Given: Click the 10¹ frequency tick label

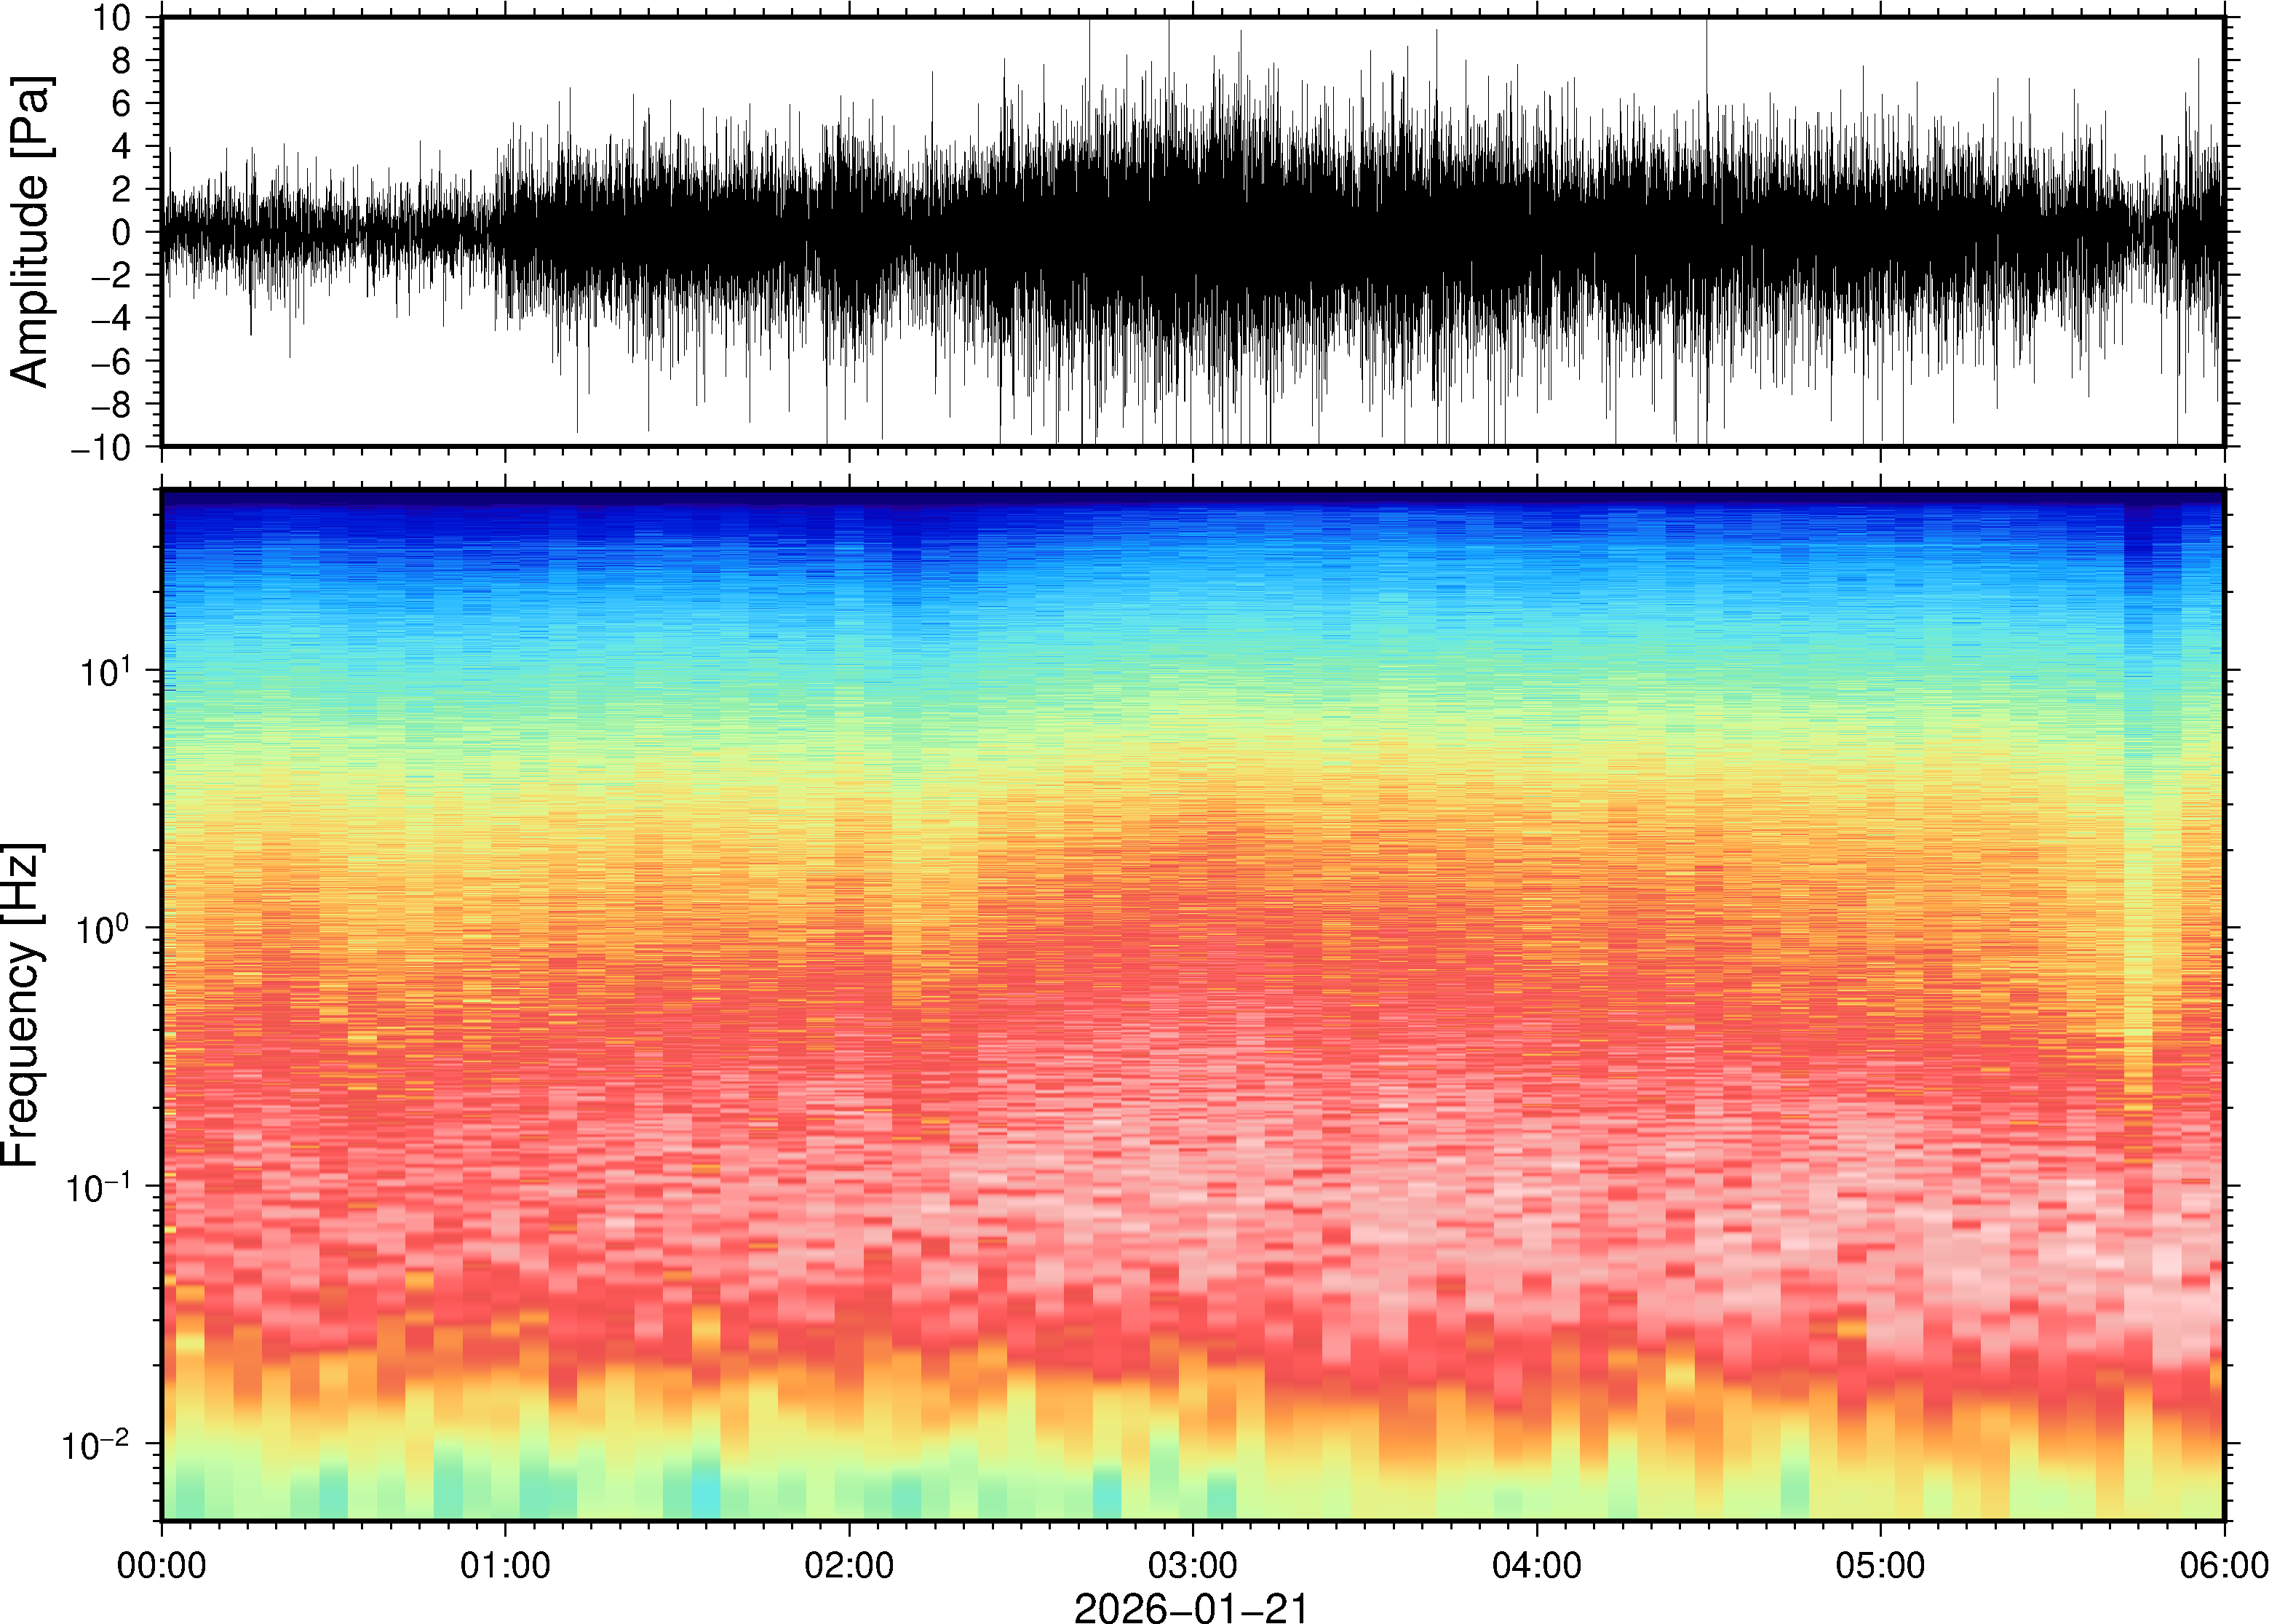Looking at the screenshot, I should coord(104,671).
